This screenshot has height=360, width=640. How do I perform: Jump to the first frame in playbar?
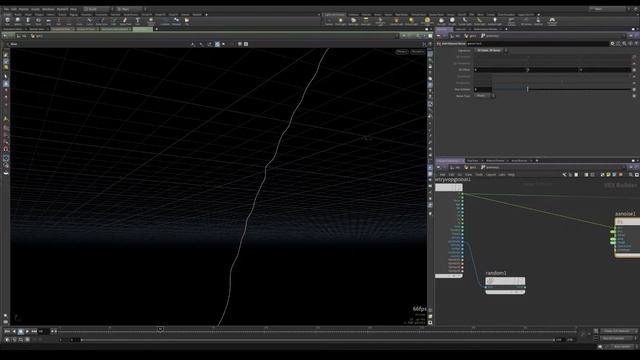click(x=7, y=331)
